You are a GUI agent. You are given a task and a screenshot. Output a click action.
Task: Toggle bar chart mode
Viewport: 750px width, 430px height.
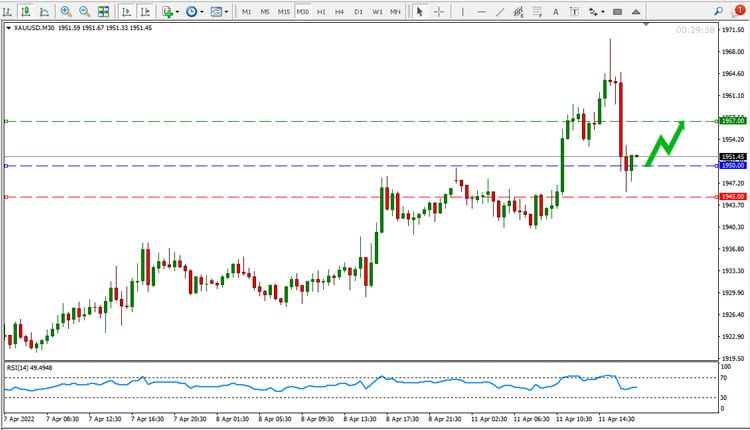(x=7, y=11)
